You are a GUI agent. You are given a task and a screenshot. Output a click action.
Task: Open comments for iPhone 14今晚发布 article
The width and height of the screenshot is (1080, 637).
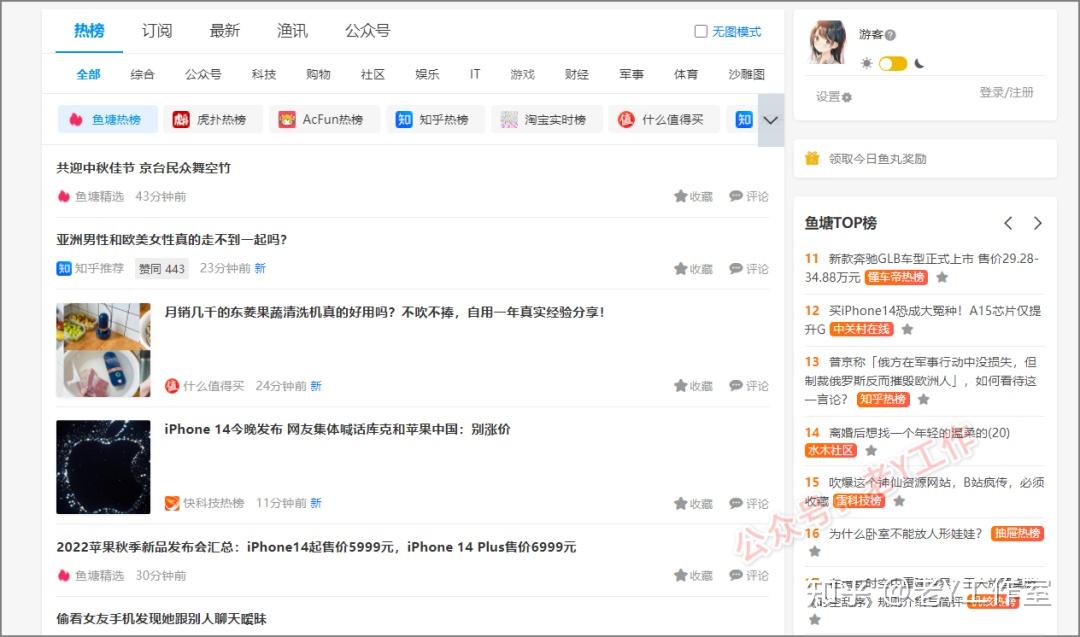(749, 503)
